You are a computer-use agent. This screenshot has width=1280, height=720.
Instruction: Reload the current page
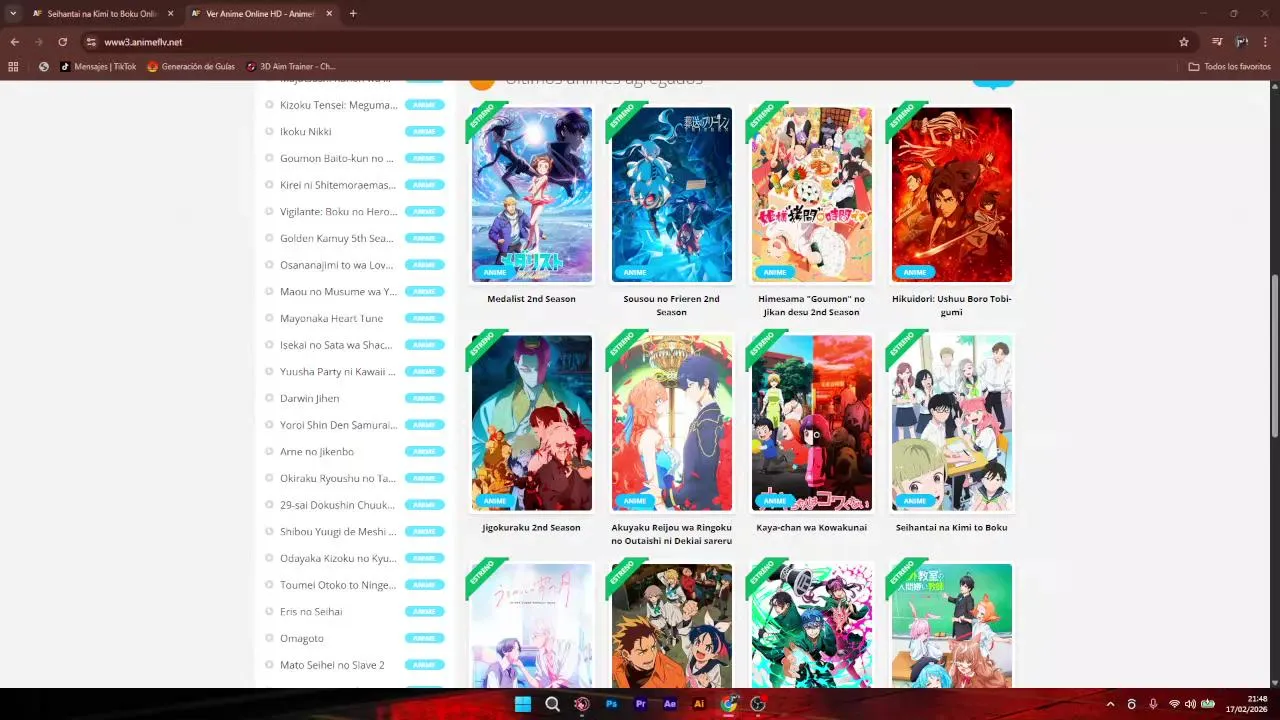[x=62, y=42]
